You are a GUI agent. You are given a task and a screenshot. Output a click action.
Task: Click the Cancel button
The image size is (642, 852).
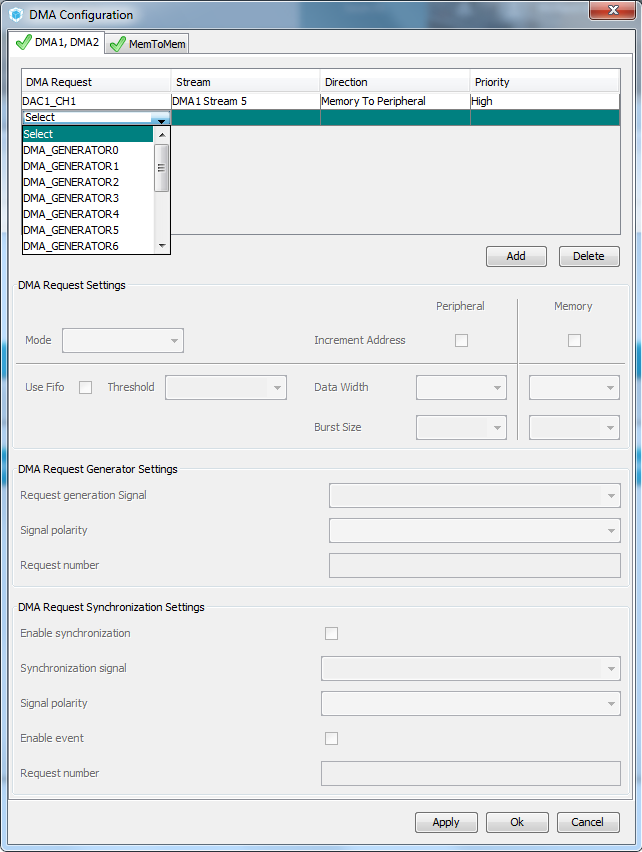[x=588, y=823]
